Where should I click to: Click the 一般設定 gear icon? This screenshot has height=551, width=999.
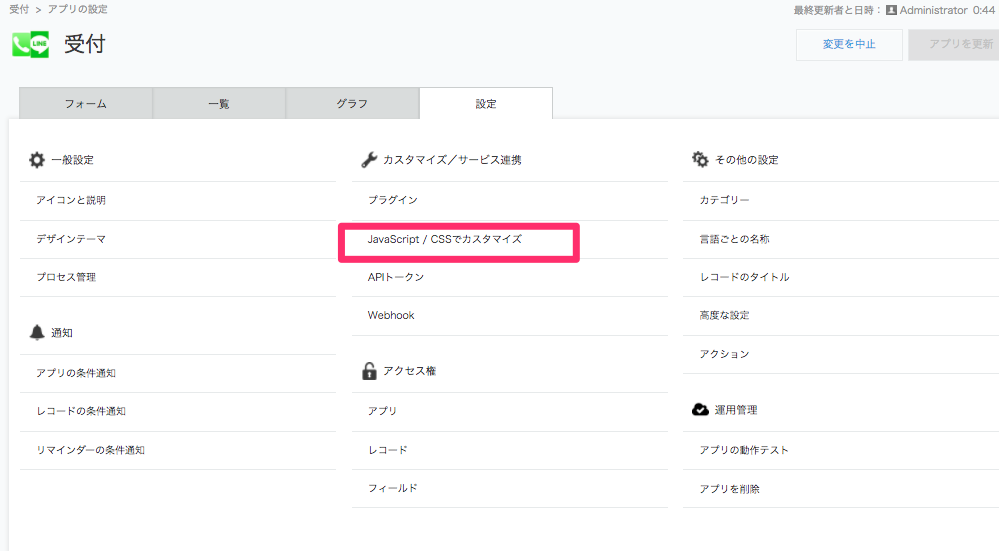coord(37,160)
